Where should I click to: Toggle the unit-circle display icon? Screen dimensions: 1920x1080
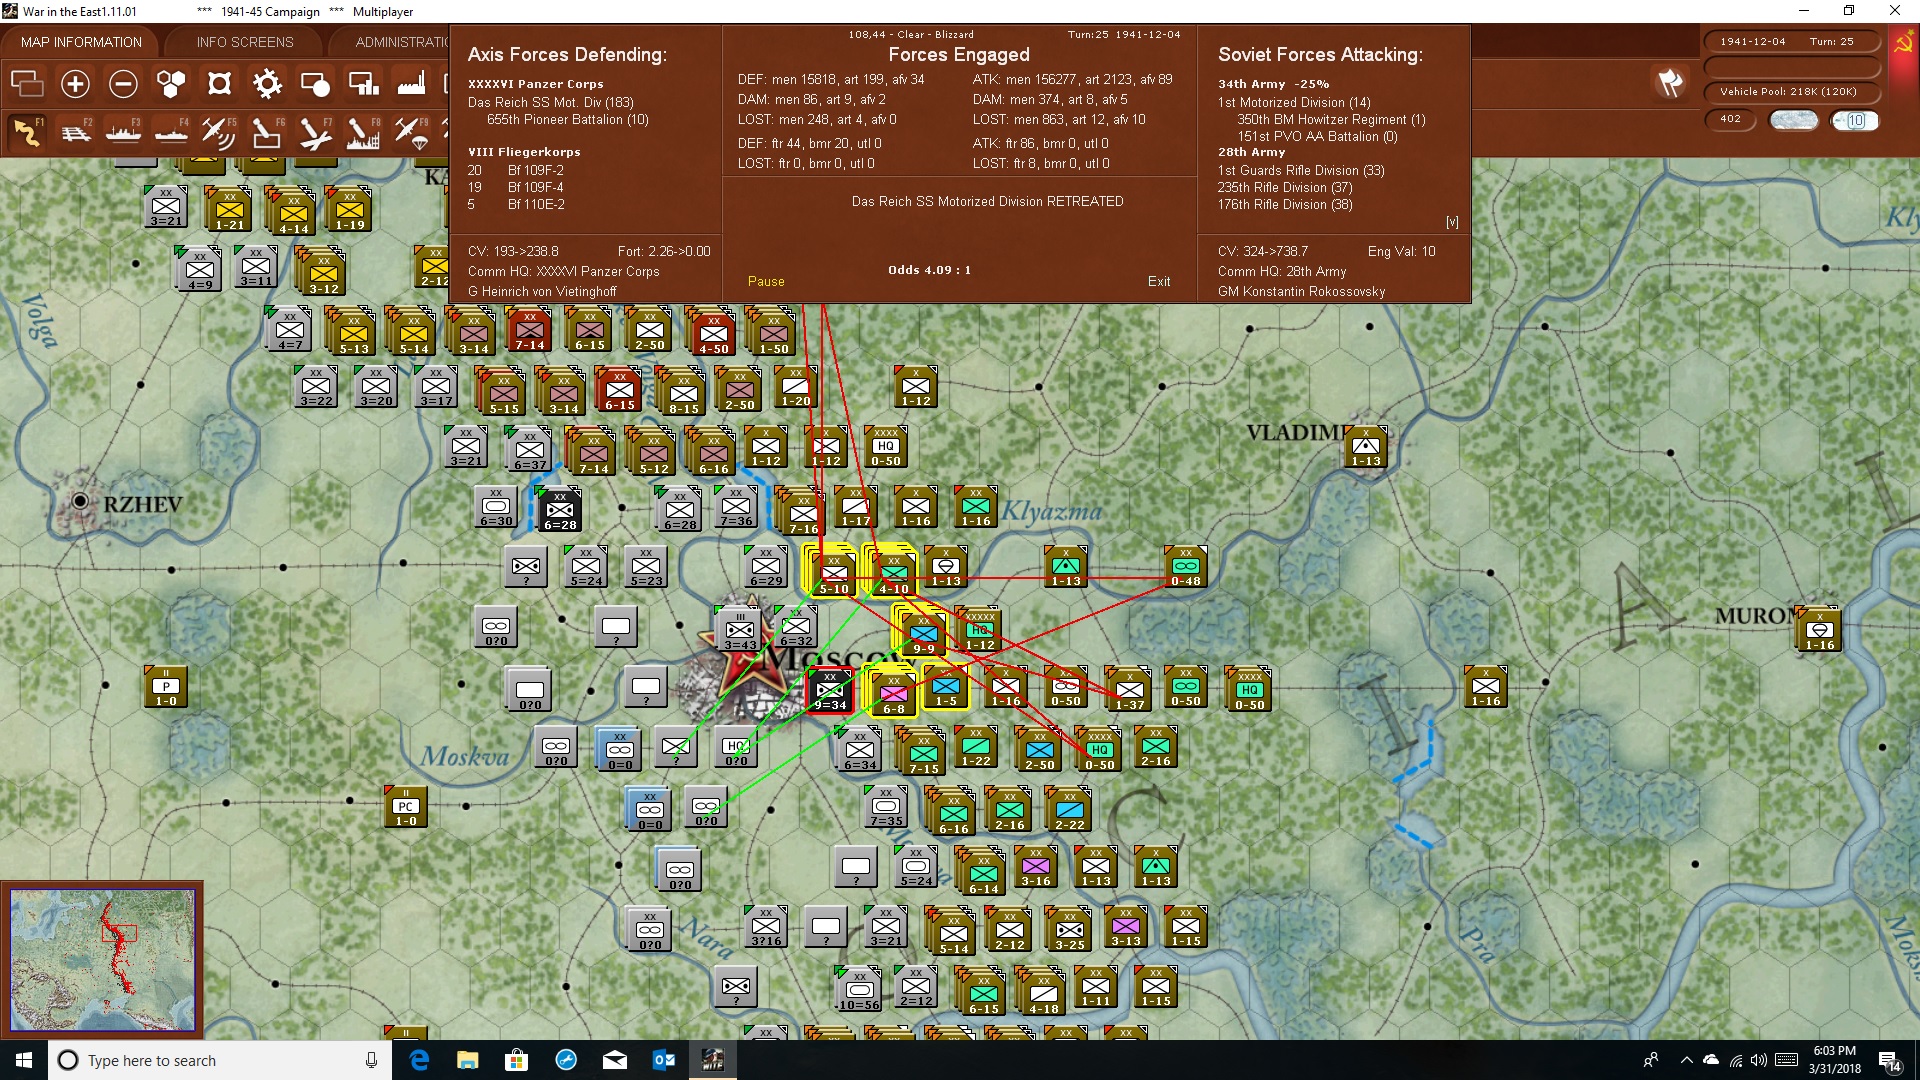pos(315,84)
